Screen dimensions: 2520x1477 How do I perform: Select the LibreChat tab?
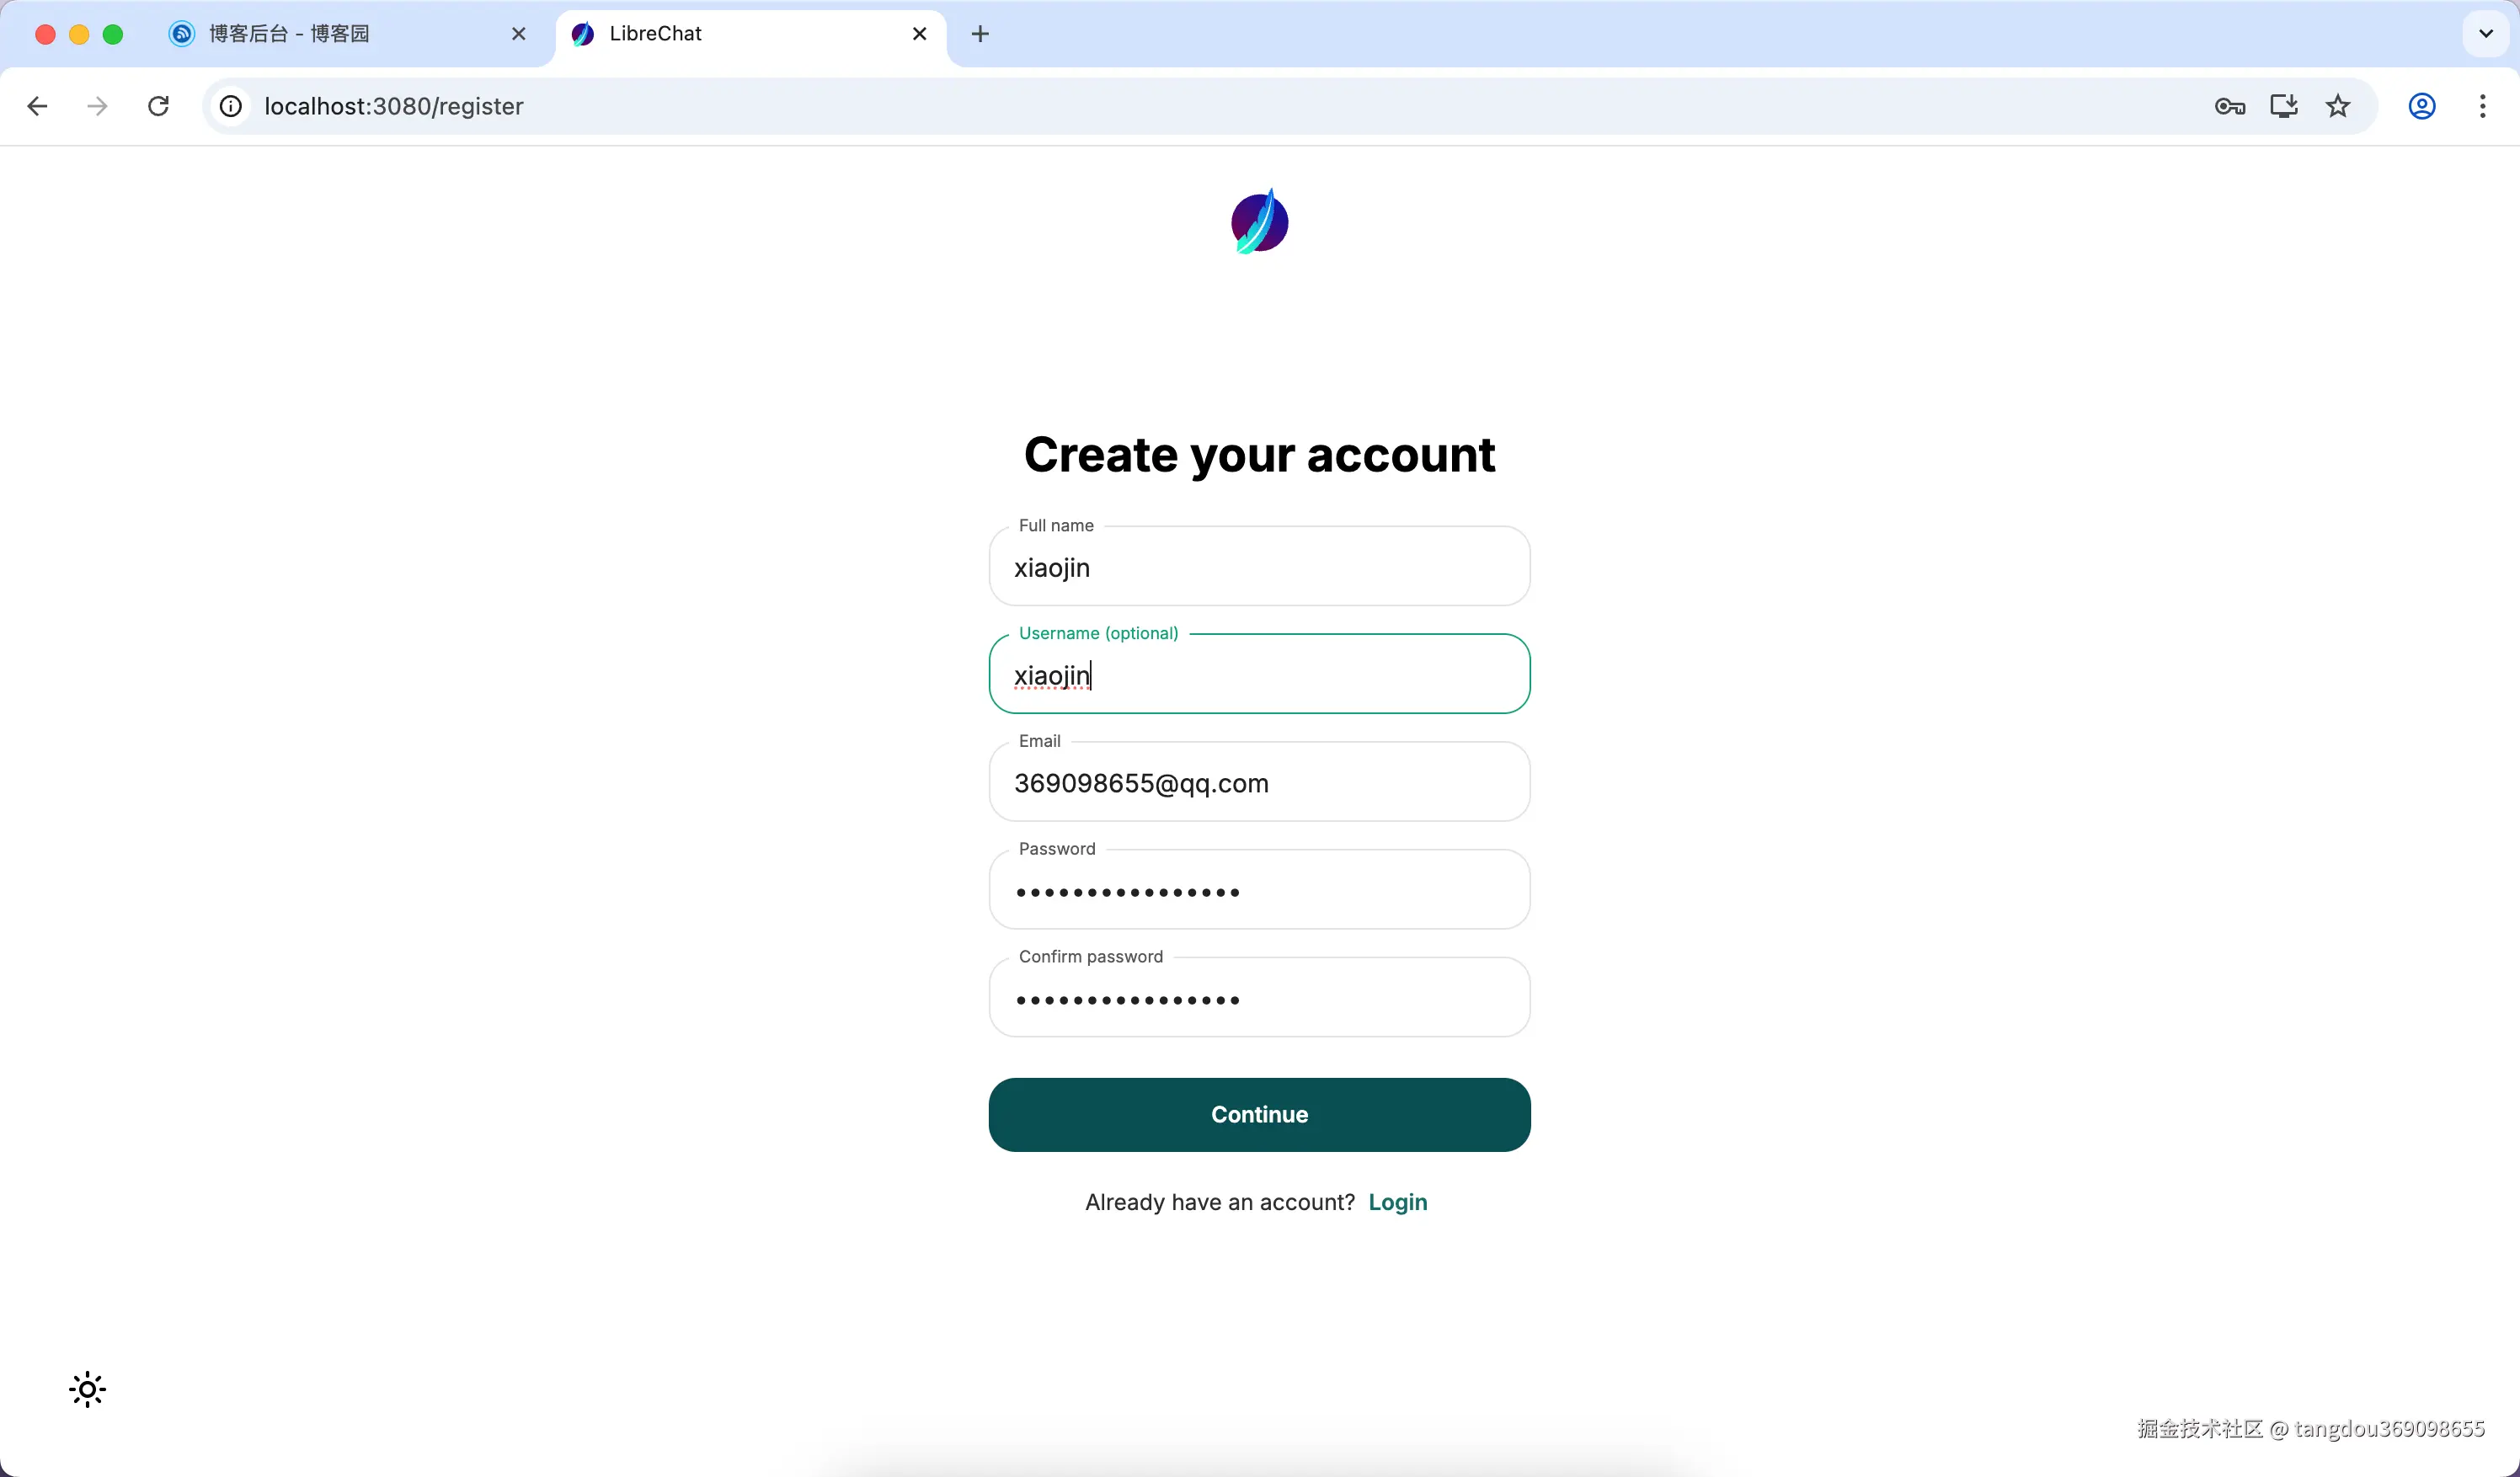(740, 34)
